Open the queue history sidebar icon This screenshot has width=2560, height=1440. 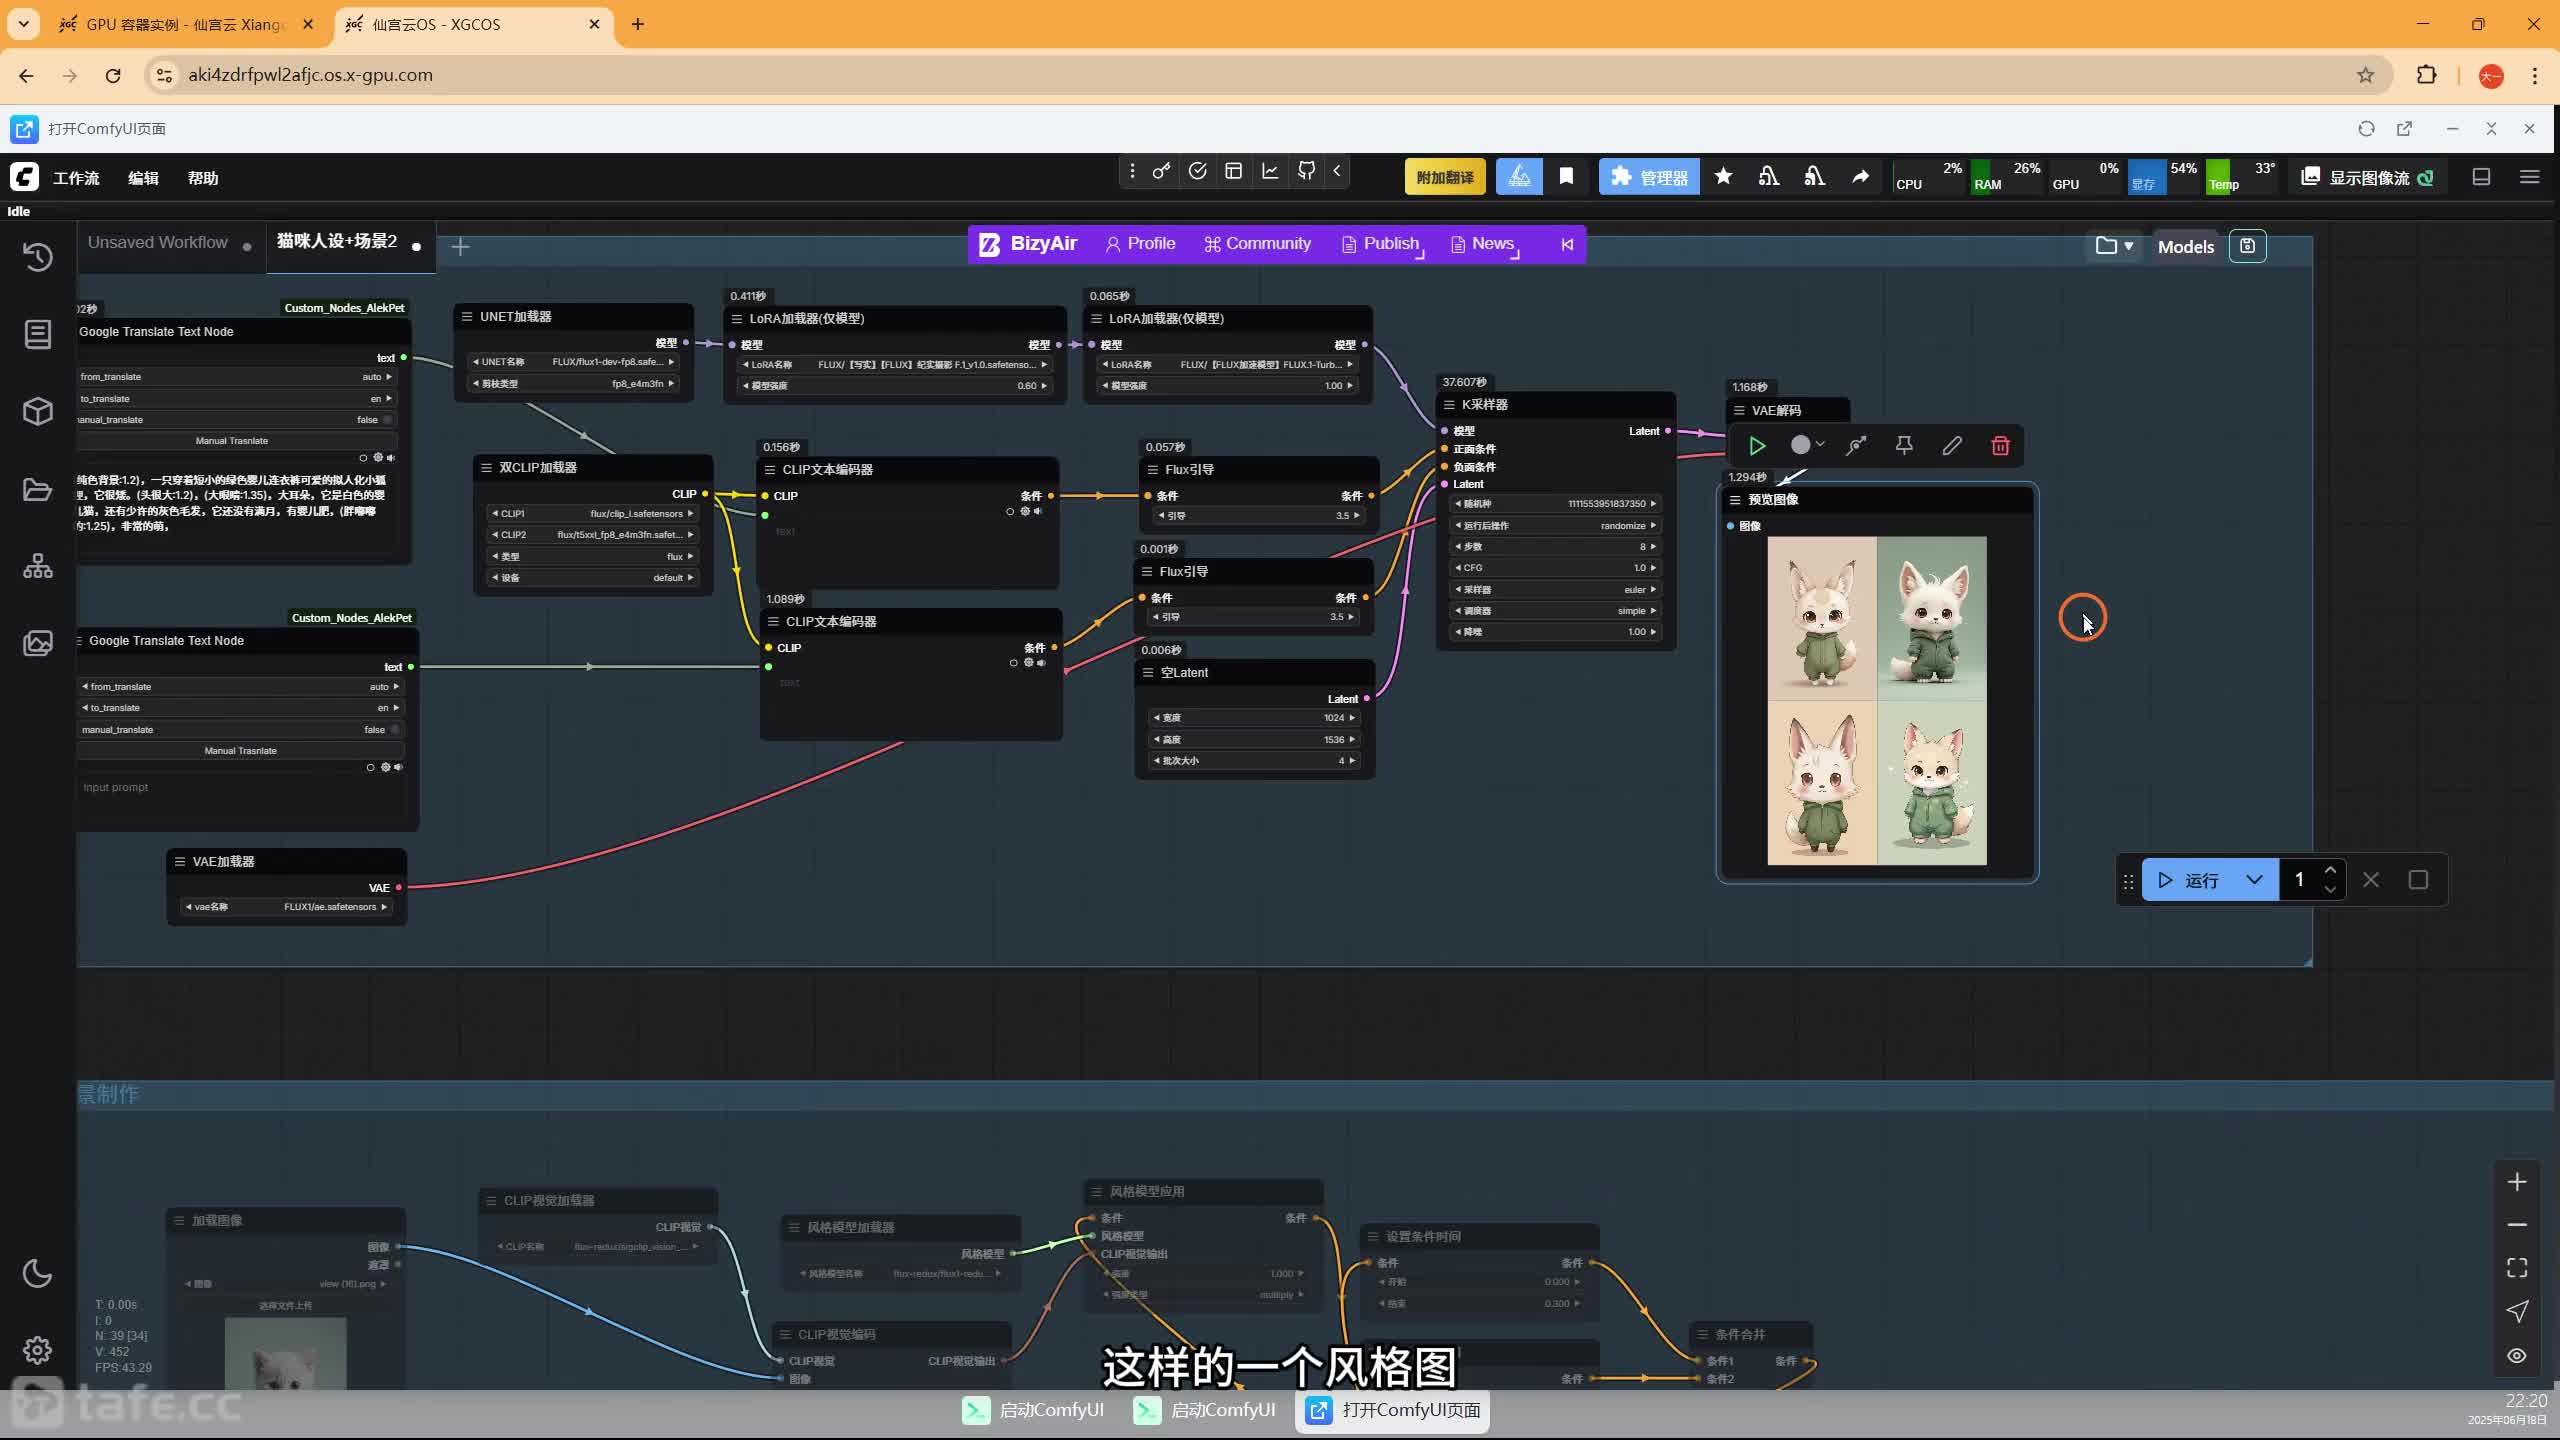click(x=38, y=257)
